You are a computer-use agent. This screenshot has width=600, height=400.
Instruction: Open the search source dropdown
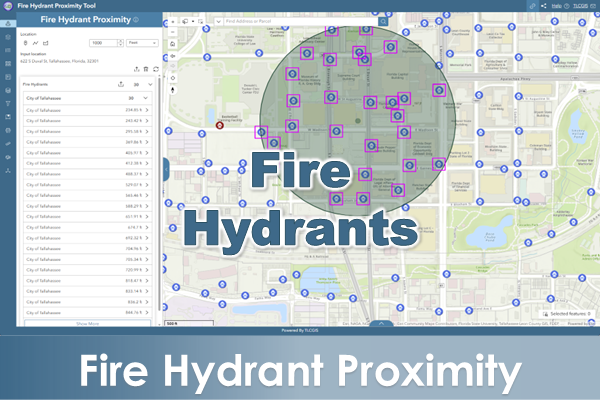pos(218,22)
